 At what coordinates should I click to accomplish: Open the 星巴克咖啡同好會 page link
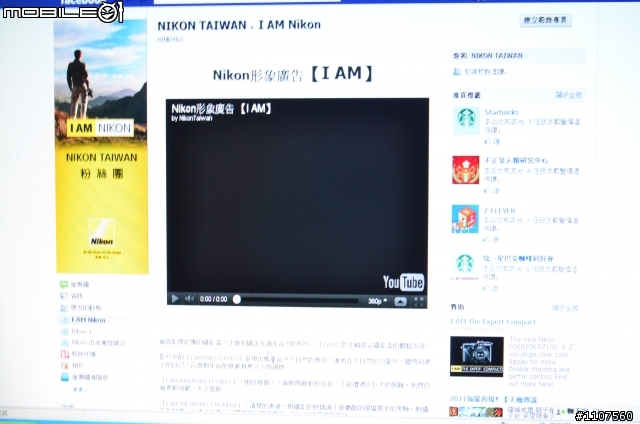point(518,259)
